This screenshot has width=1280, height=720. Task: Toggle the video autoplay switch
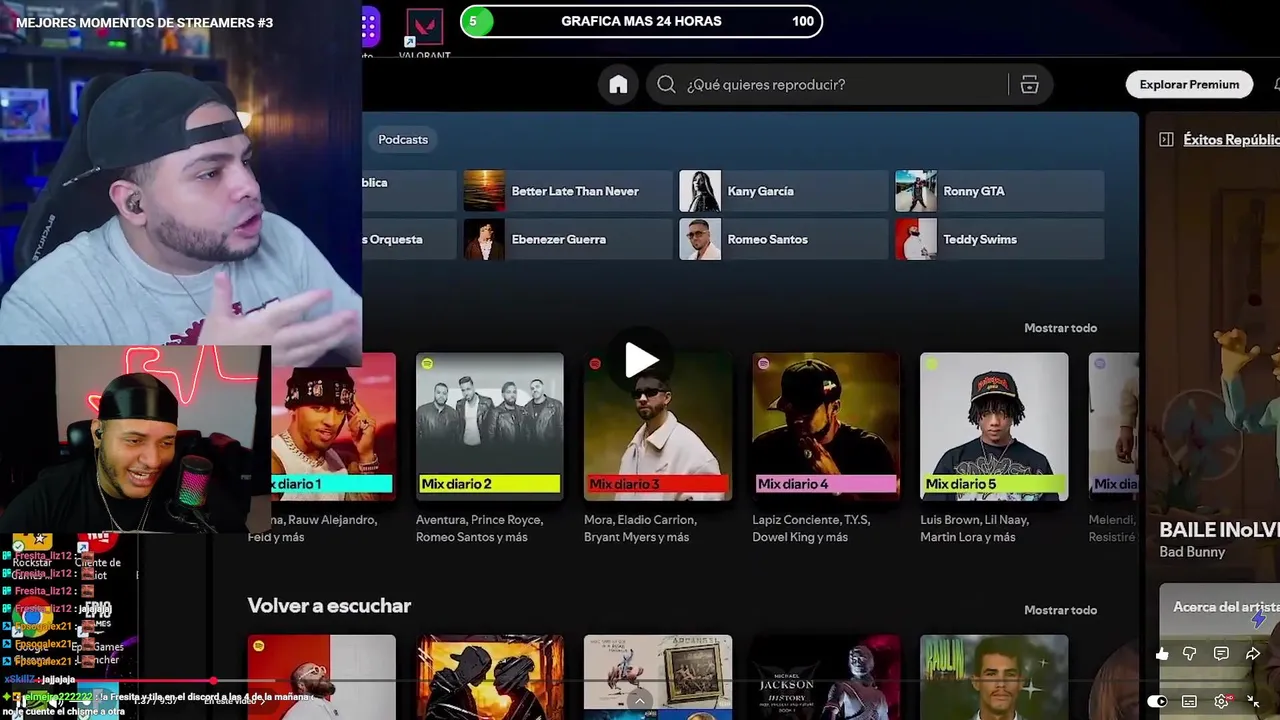tap(1157, 701)
